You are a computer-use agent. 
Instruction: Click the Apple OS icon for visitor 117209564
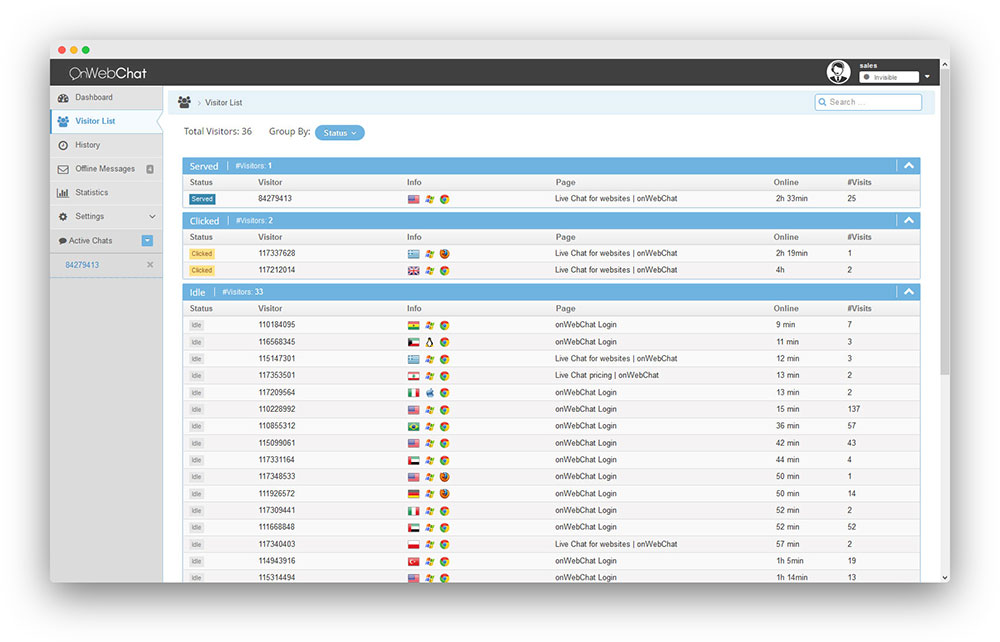[429, 393]
